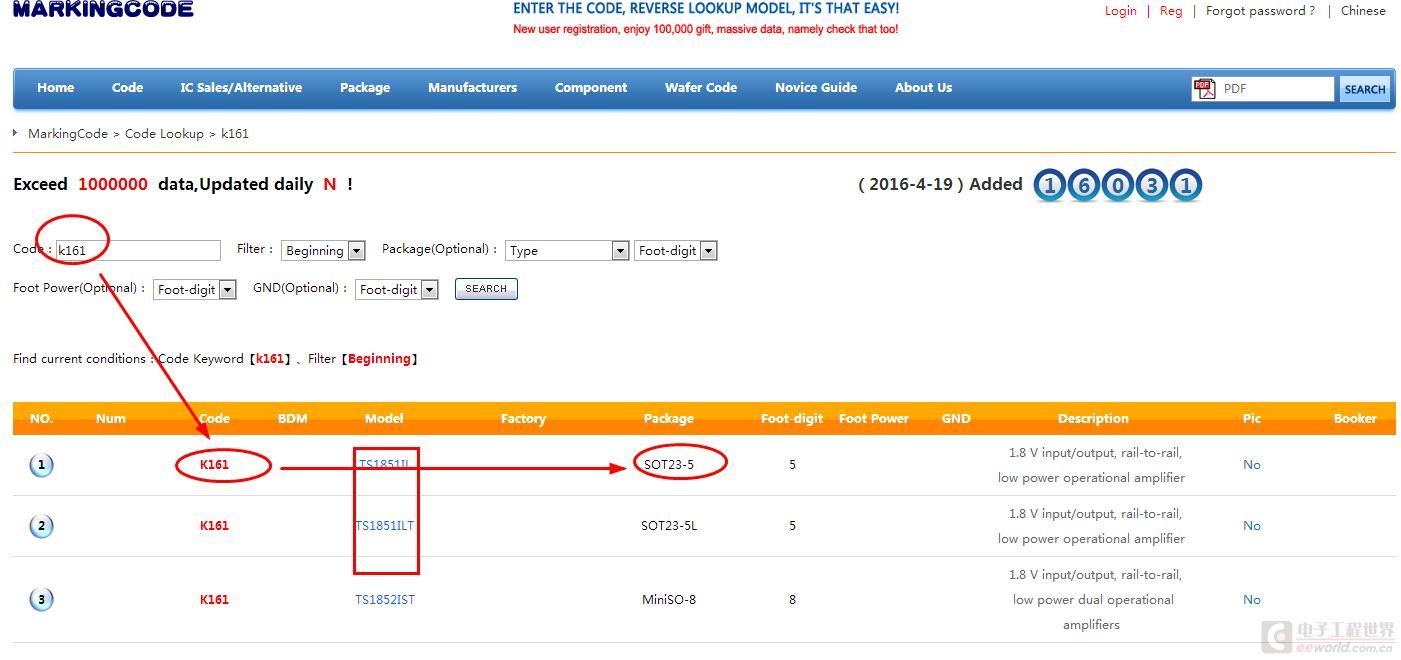Click No in Pic column for TS1851ILT

(1252, 526)
